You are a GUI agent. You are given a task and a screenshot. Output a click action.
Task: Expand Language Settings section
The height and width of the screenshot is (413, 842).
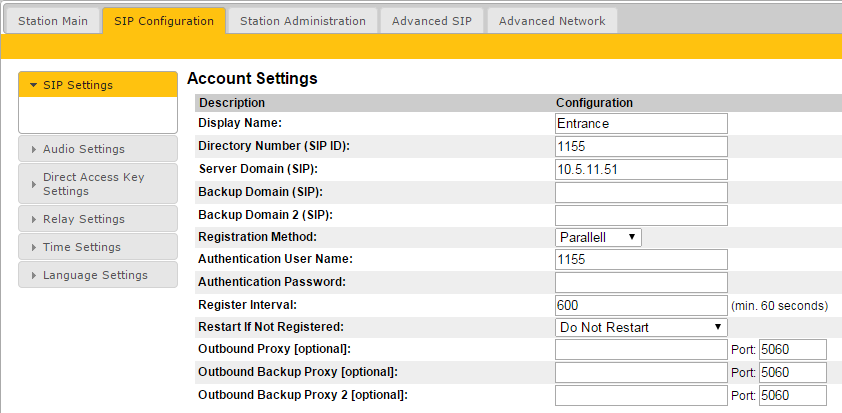click(x=97, y=275)
